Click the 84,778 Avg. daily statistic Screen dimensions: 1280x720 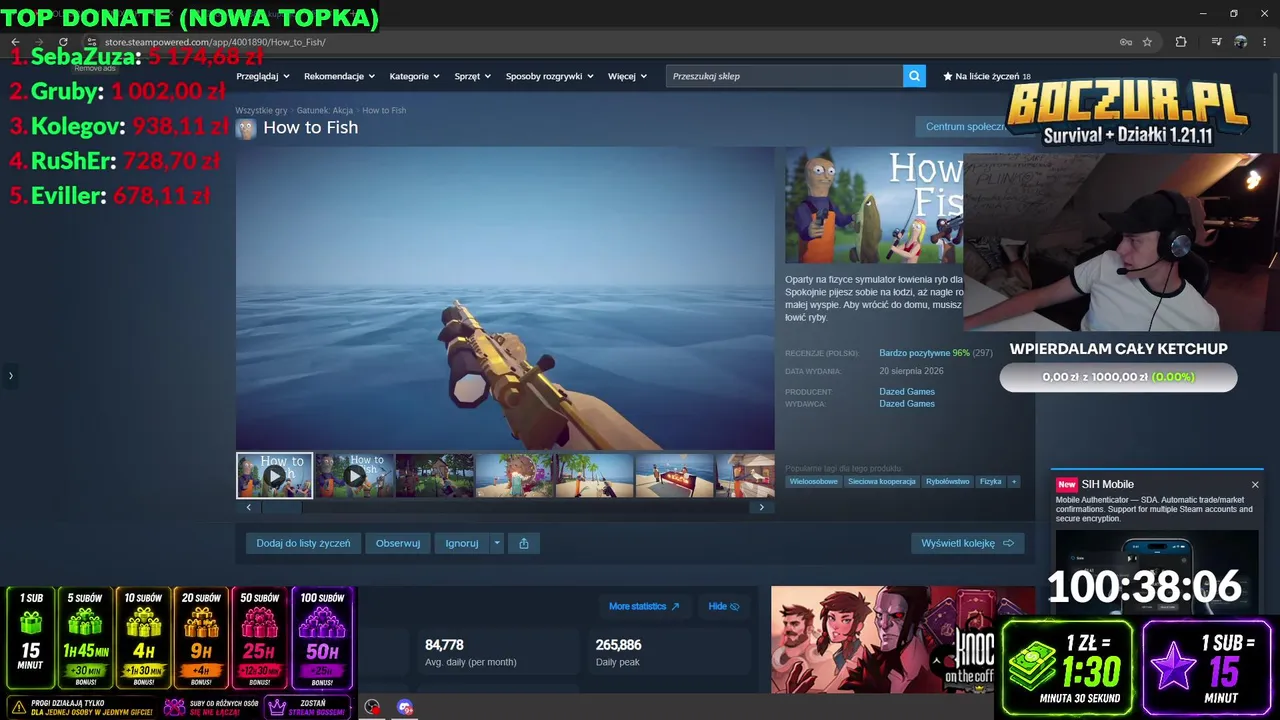pos(497,652)
